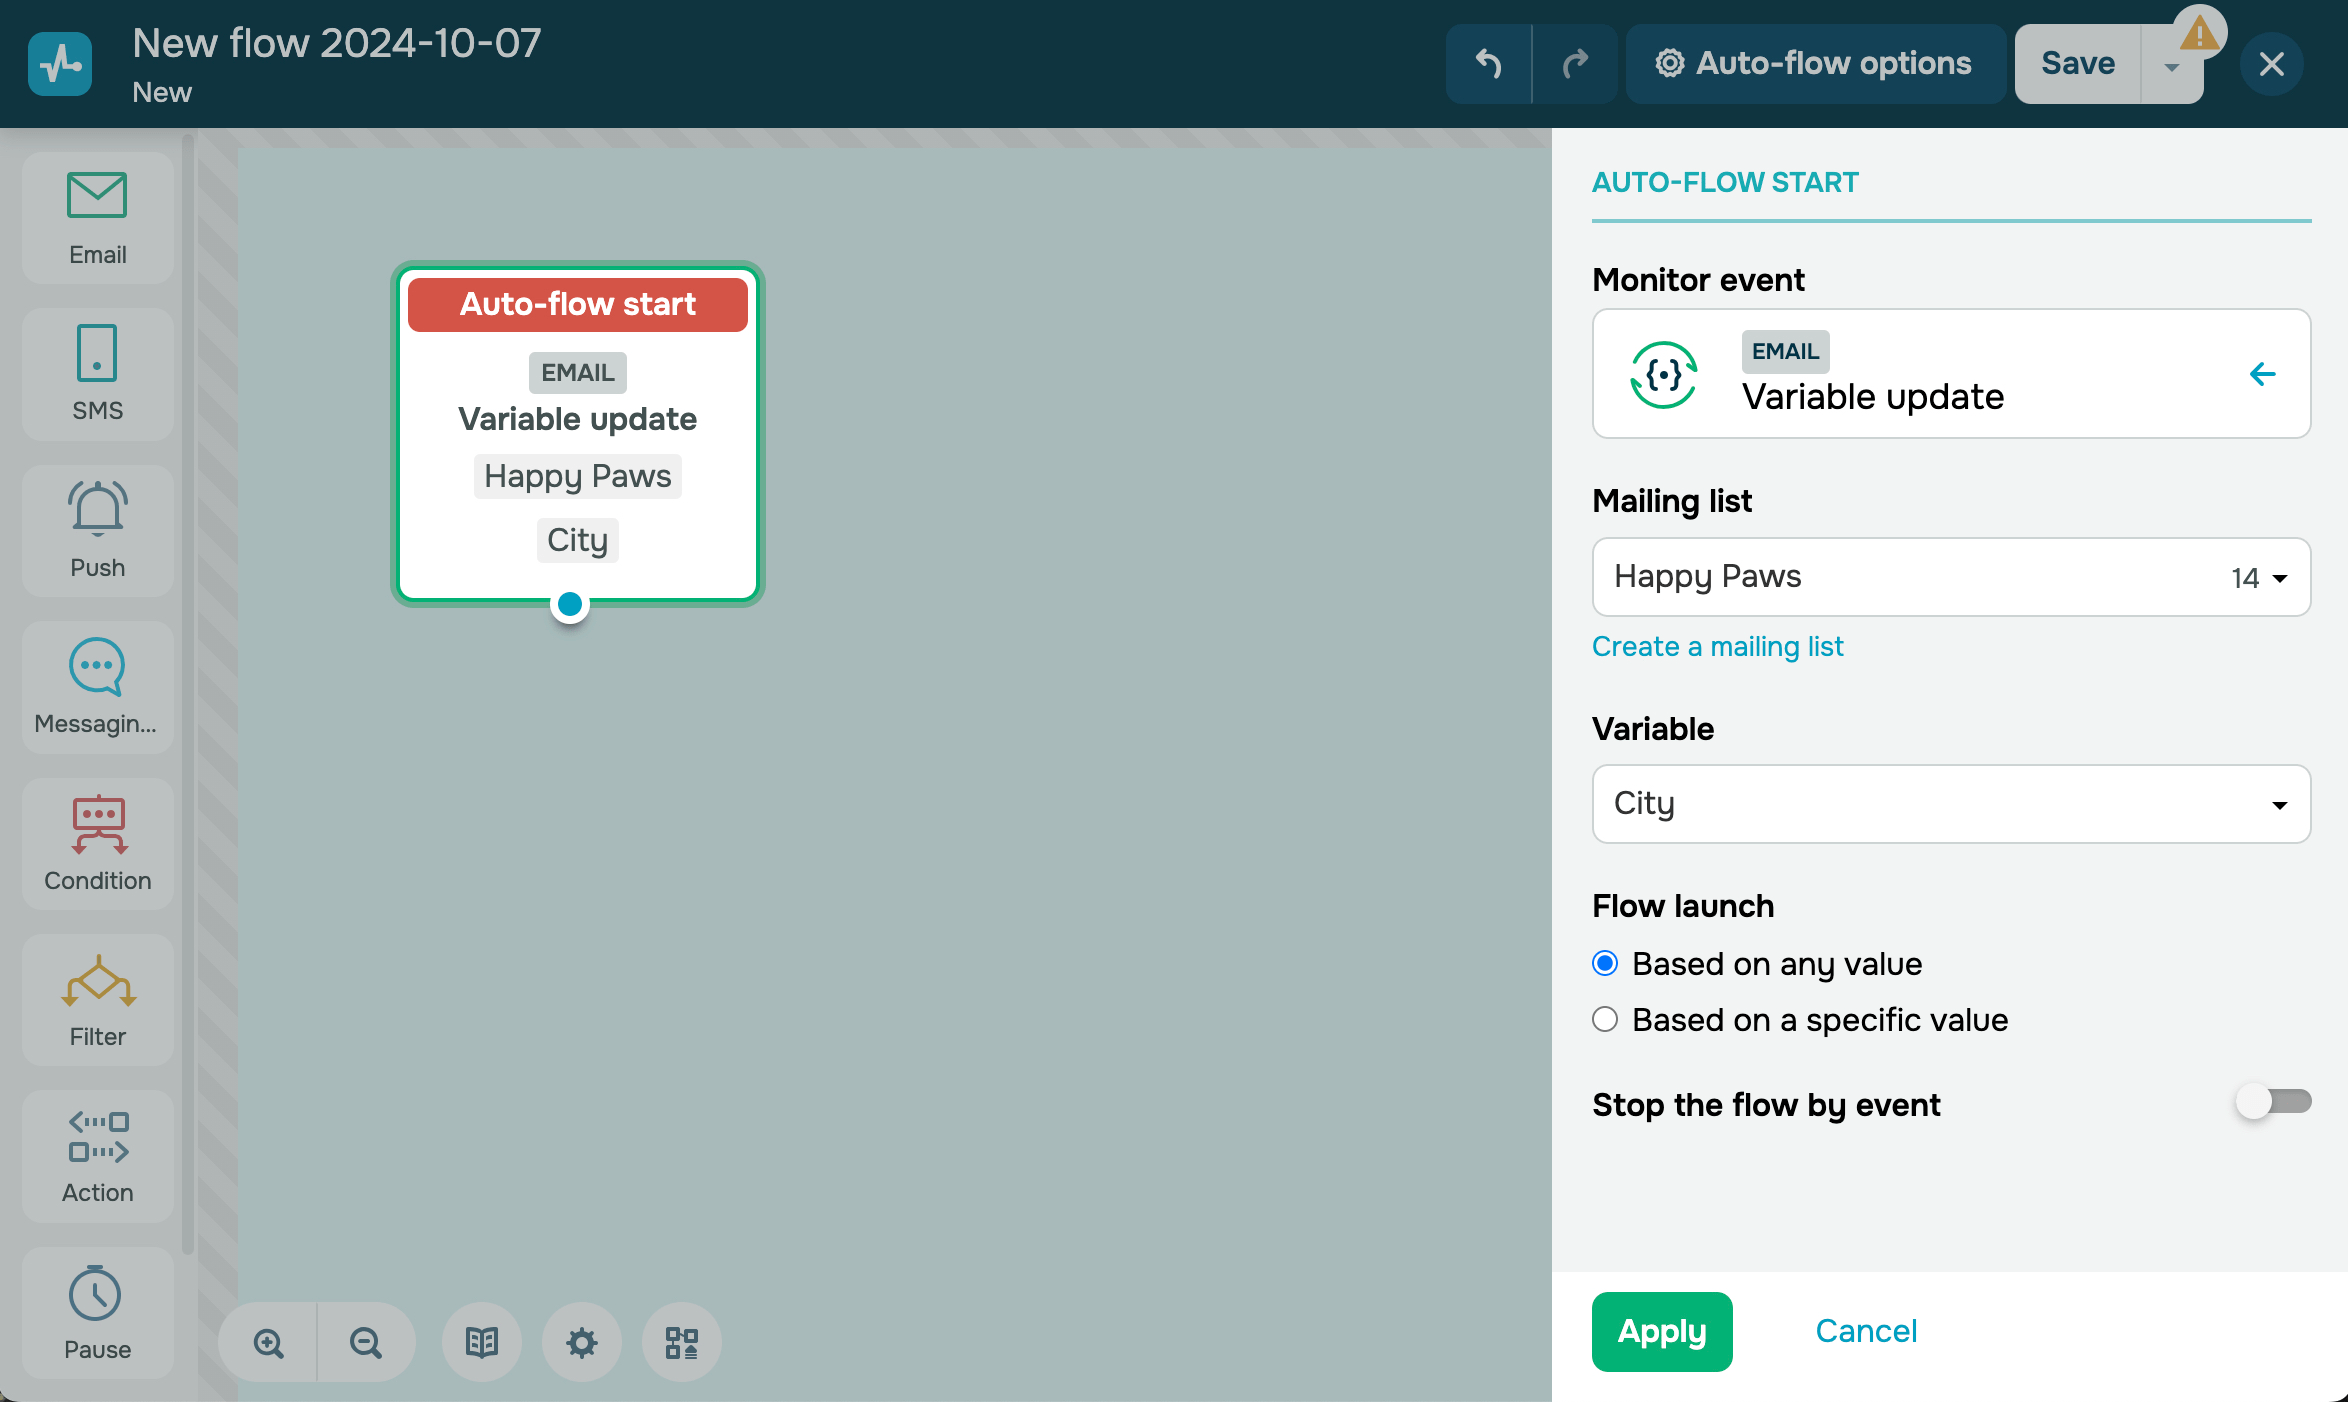The width and height of the screenshot is (2348, 1402).
Task: Click Create a mailing list link
Action: point(1717,647)
